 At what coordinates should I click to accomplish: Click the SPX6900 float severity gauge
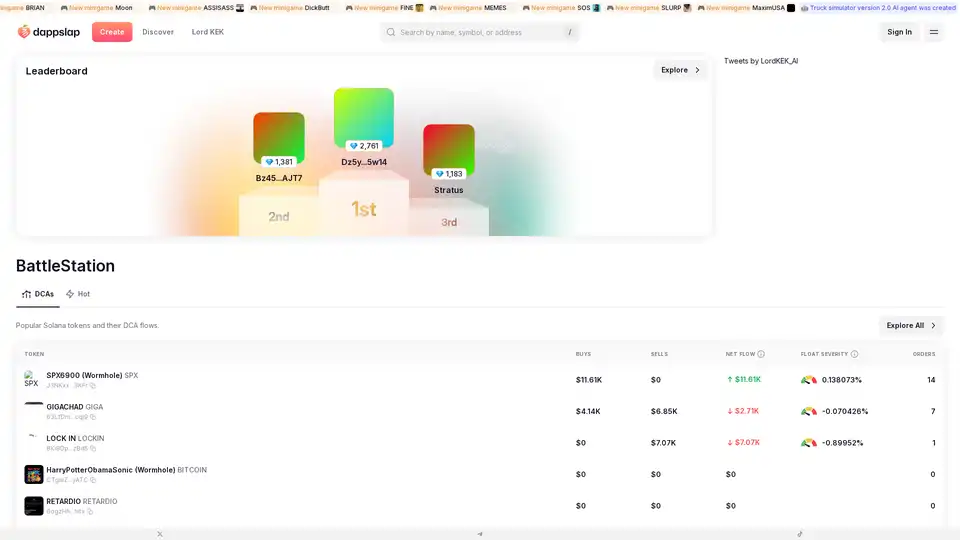pyautogui.click(x=809, y=380)
